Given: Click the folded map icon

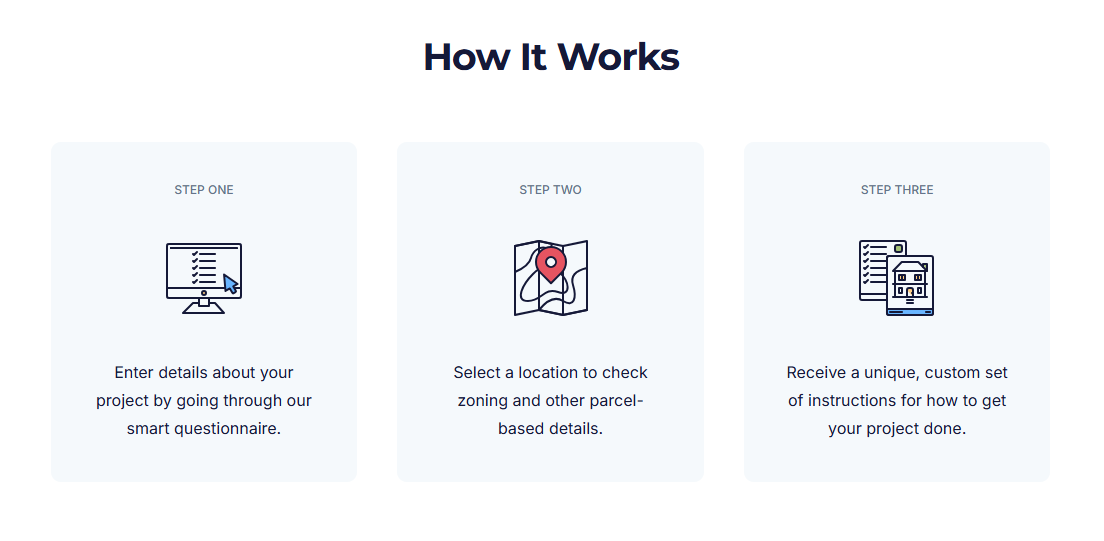Looking at the screenshot, I should coord(550,278).
